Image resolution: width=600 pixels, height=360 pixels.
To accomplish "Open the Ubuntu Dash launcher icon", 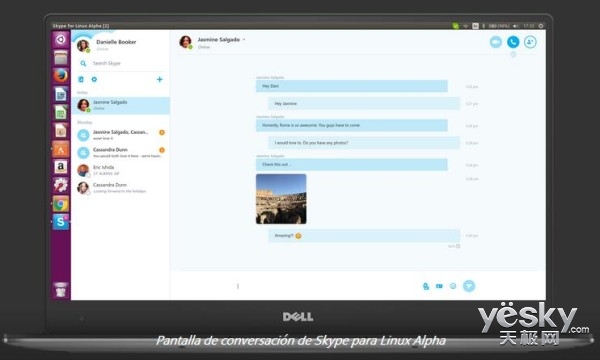I will [x=60, y=39].
